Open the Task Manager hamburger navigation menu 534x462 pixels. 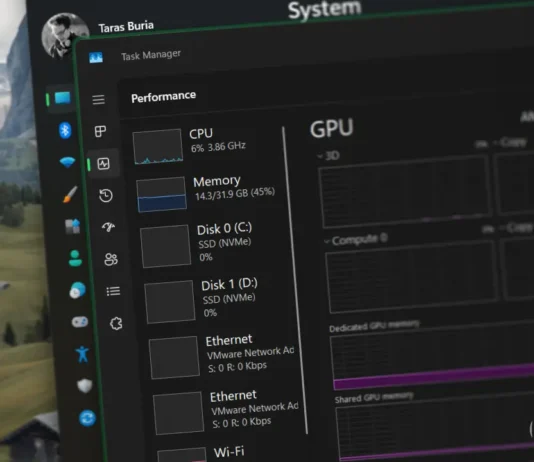click(x=98, y=100)
